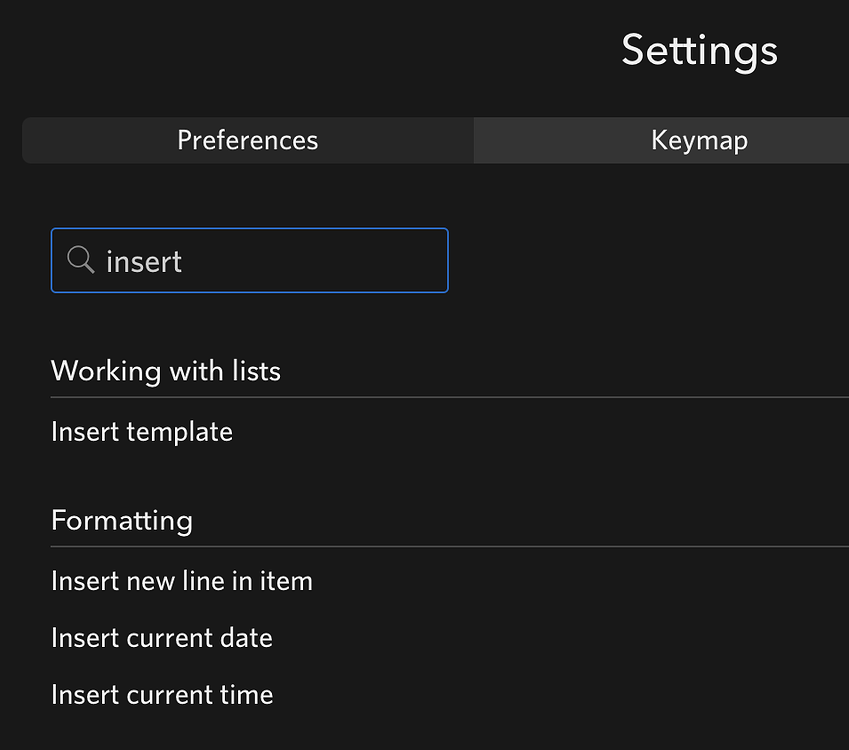Click the search input field

point(250,261)
